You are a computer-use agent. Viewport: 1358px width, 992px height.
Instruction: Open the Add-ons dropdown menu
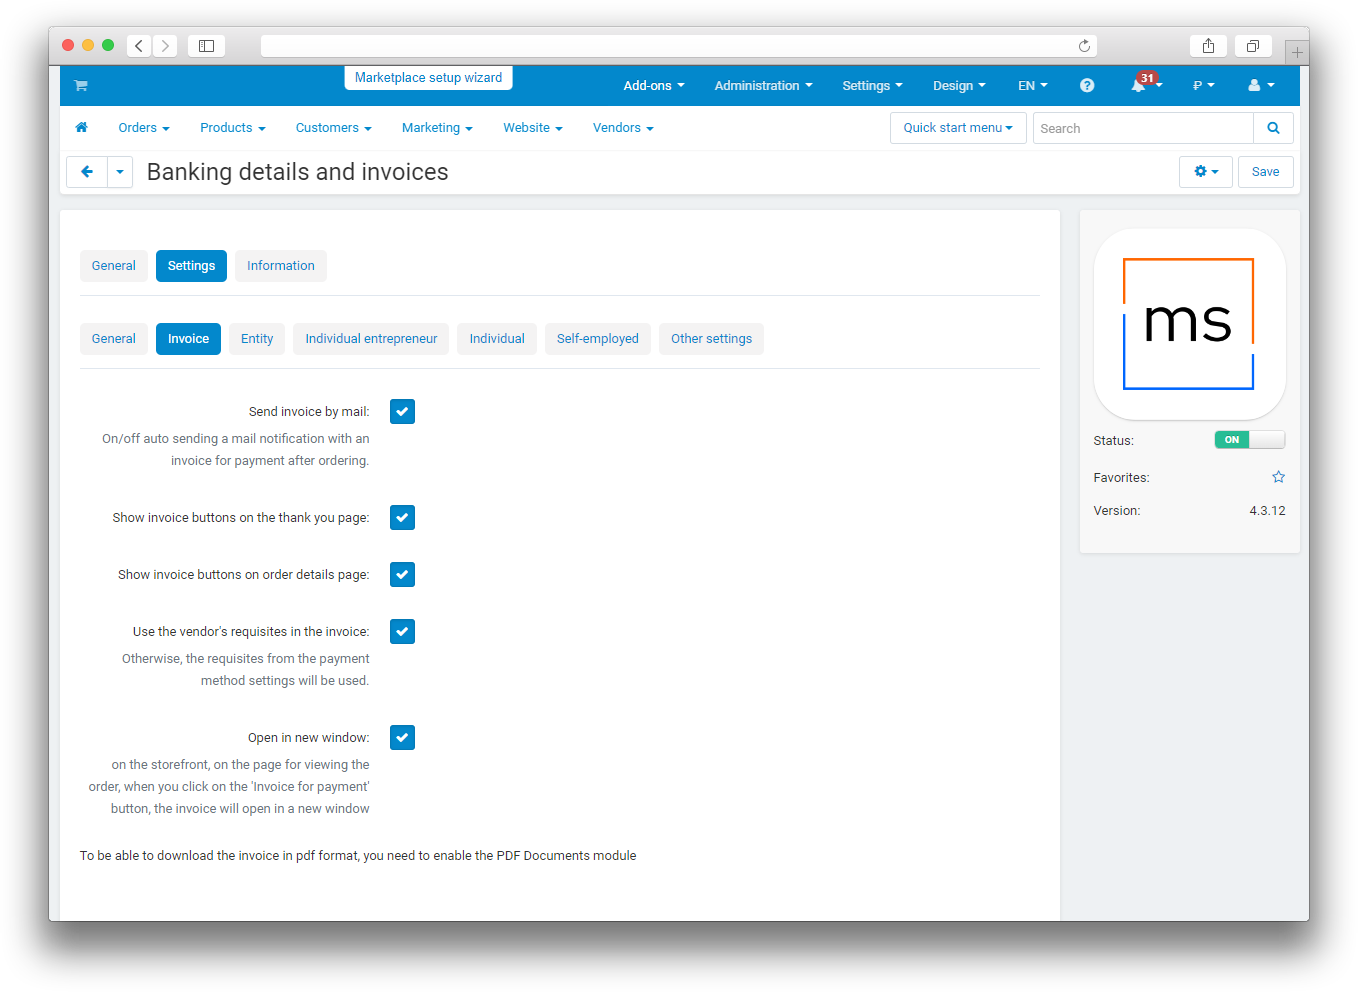pyautogui.click(x=653, y=86)
